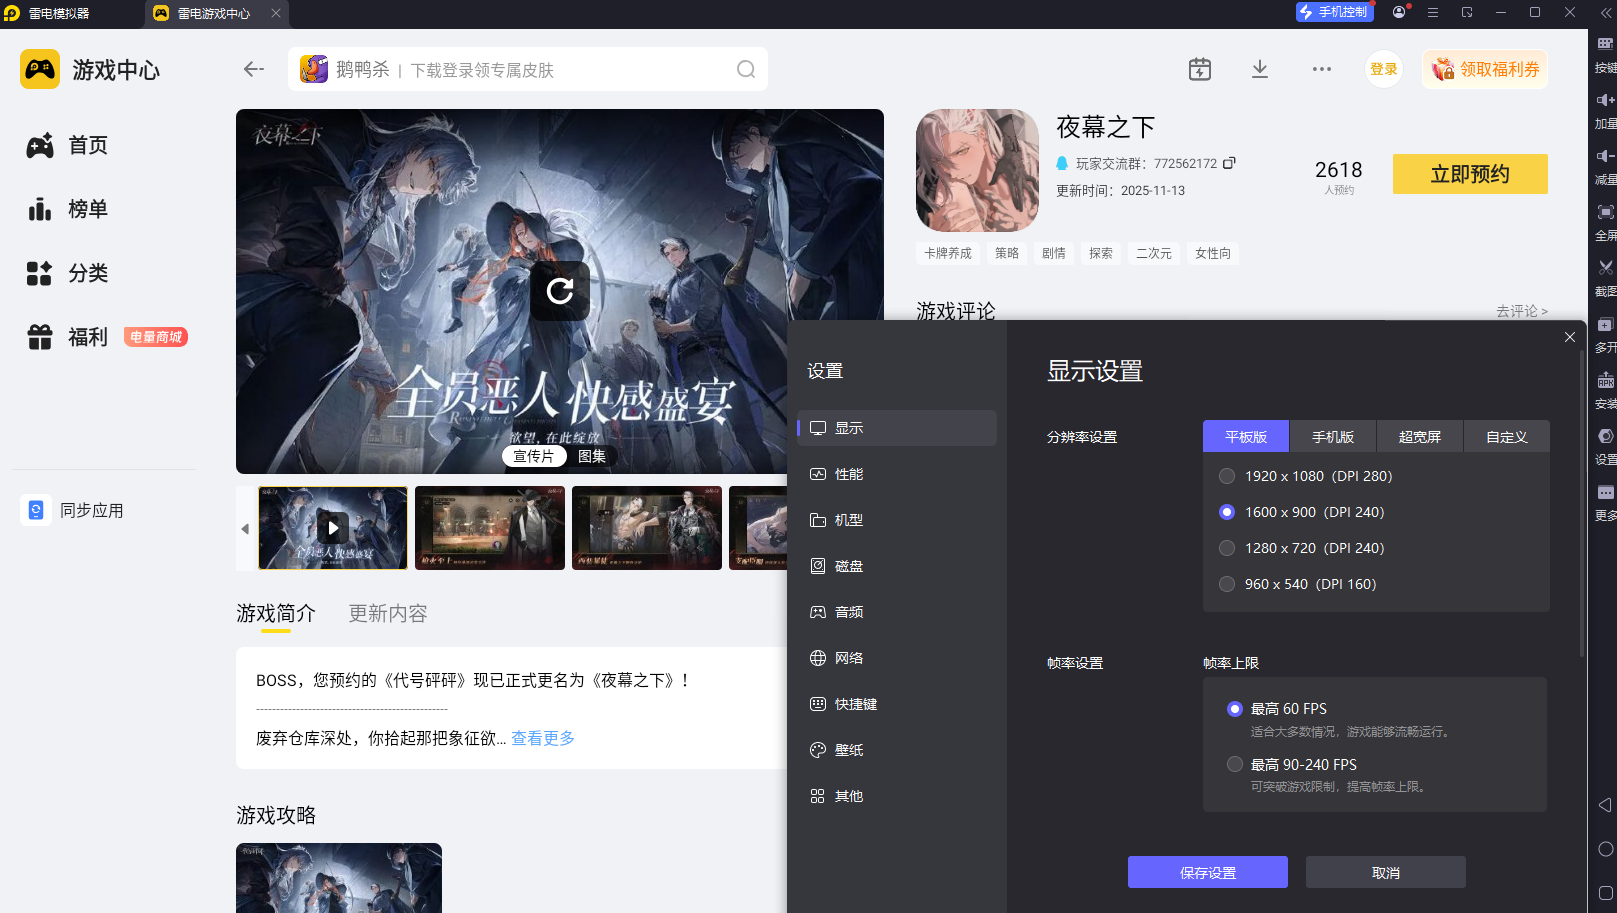Screen dimensions: 1617x913
Task: Open 性能 settings section
Action: 849,474
